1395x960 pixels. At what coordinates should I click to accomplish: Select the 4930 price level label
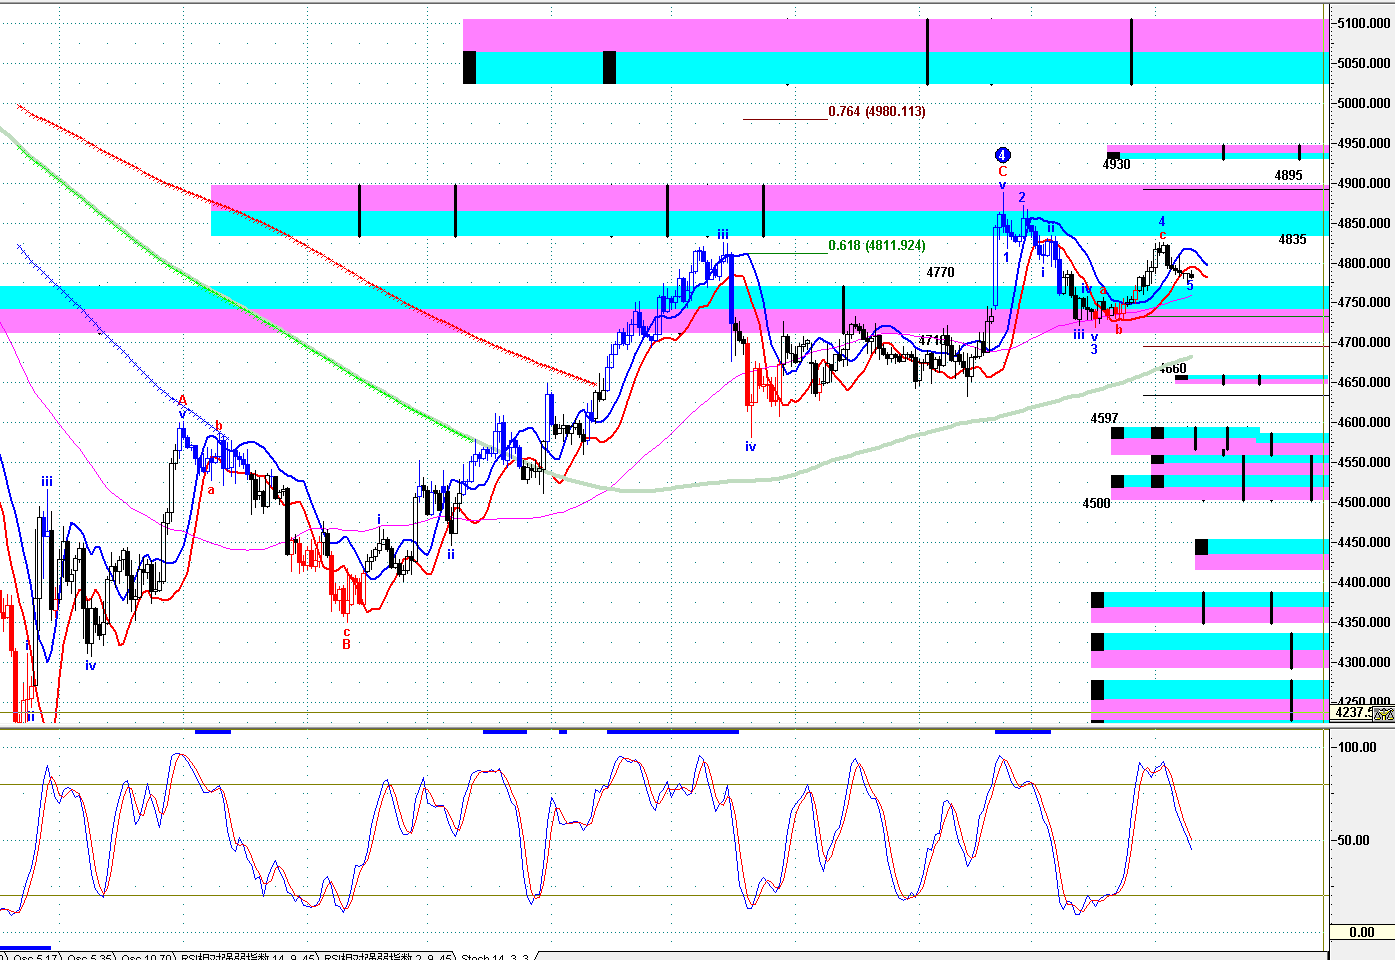tap(1116, 164)
